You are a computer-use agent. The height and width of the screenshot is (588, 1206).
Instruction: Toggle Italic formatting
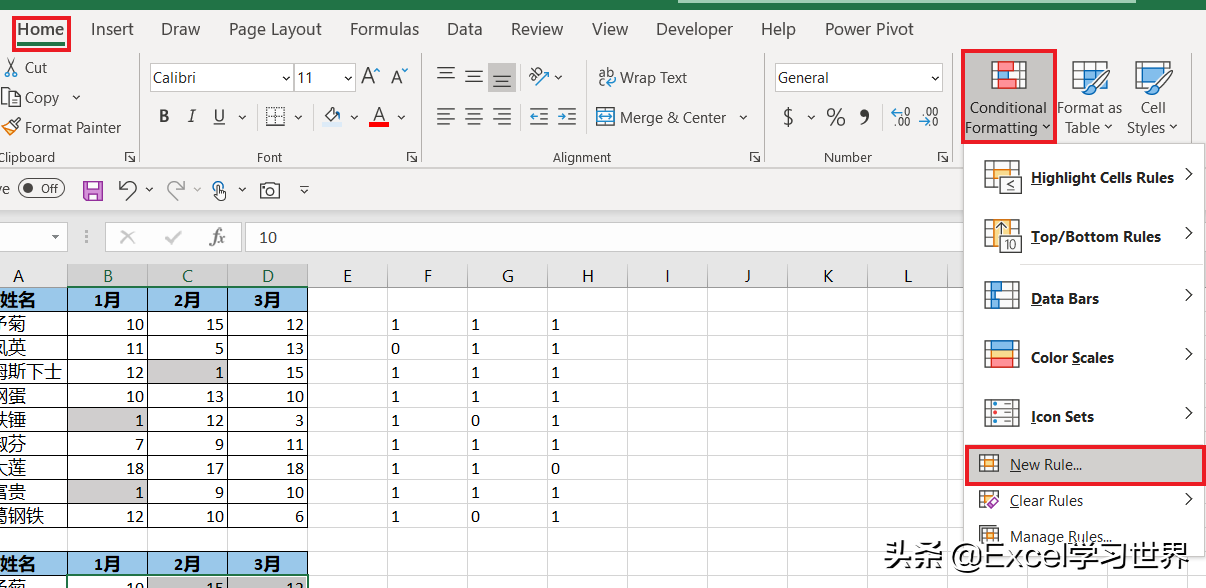(x=190, y=117)
